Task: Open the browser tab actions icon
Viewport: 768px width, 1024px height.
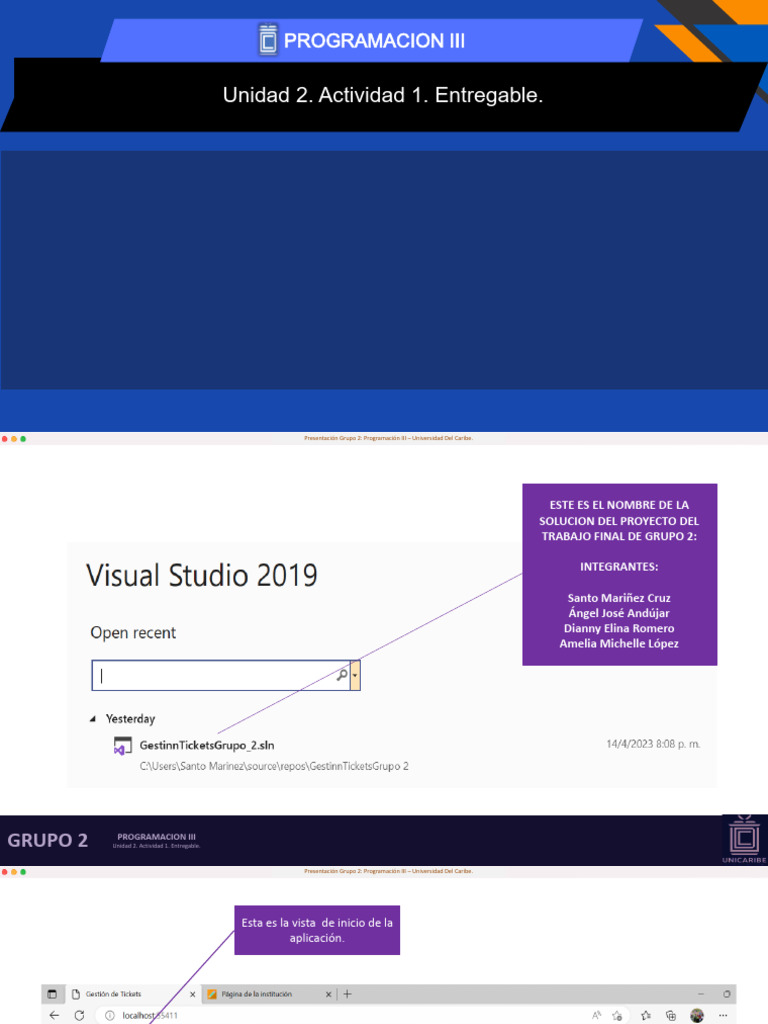Action: click(52, 994)
